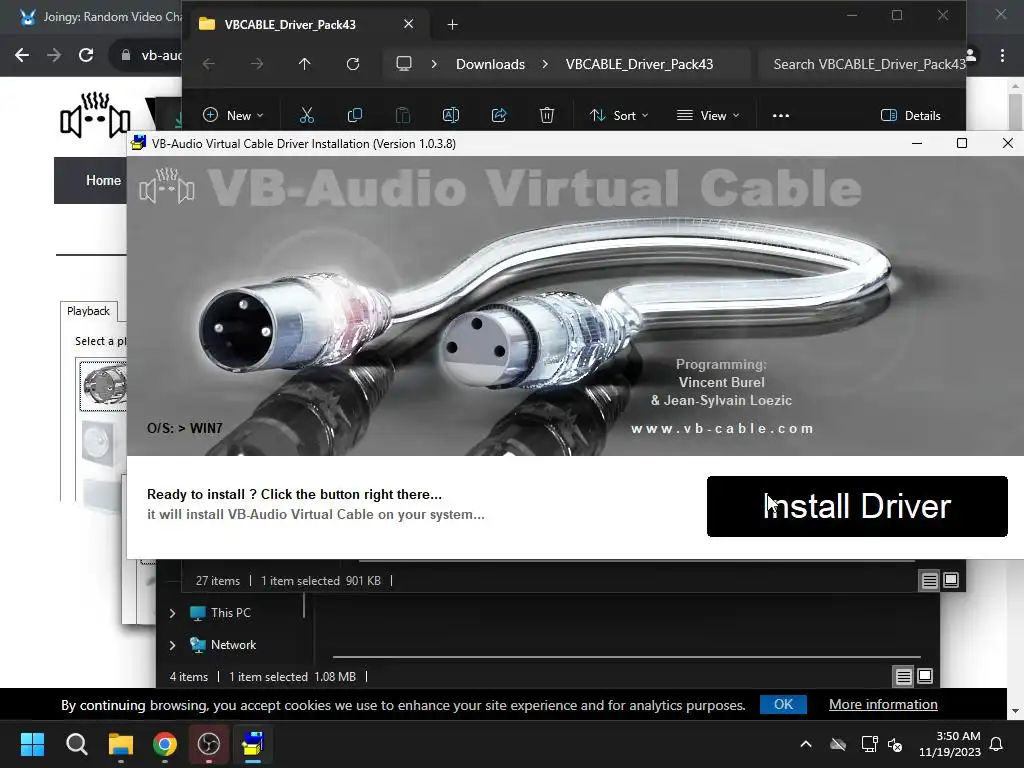1024x768 pixels.
Task: Click Share icon in File Explorer toolbar
Action: click(499, 116)
